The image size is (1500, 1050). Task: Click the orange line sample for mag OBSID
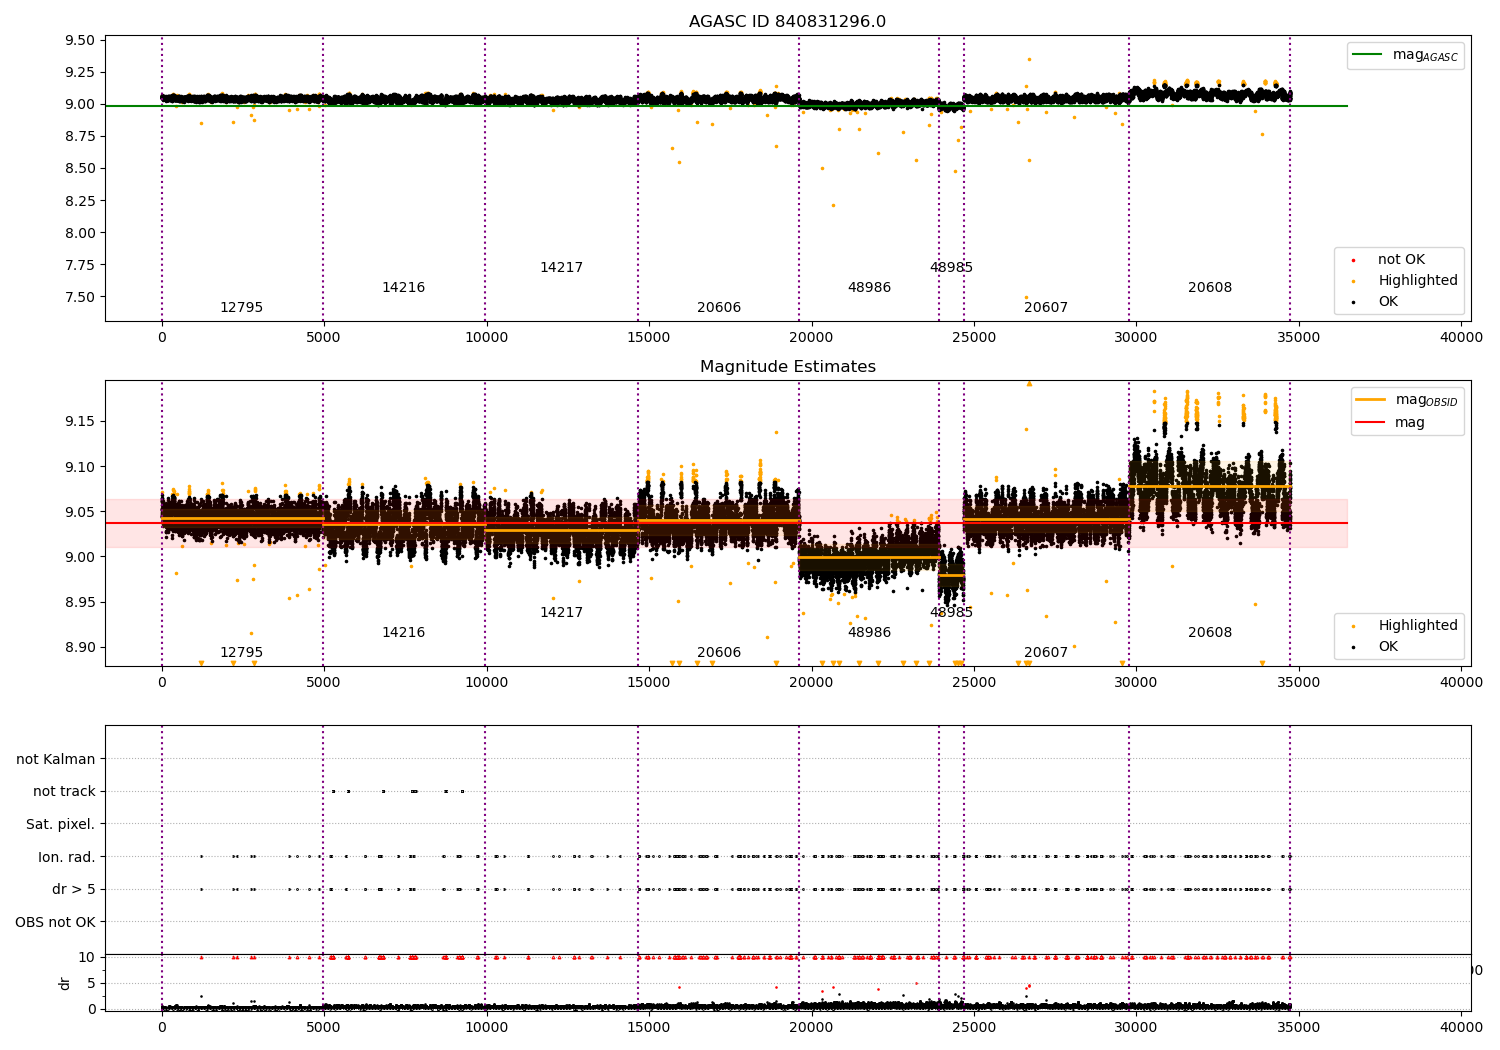(x=1370, y=400)
